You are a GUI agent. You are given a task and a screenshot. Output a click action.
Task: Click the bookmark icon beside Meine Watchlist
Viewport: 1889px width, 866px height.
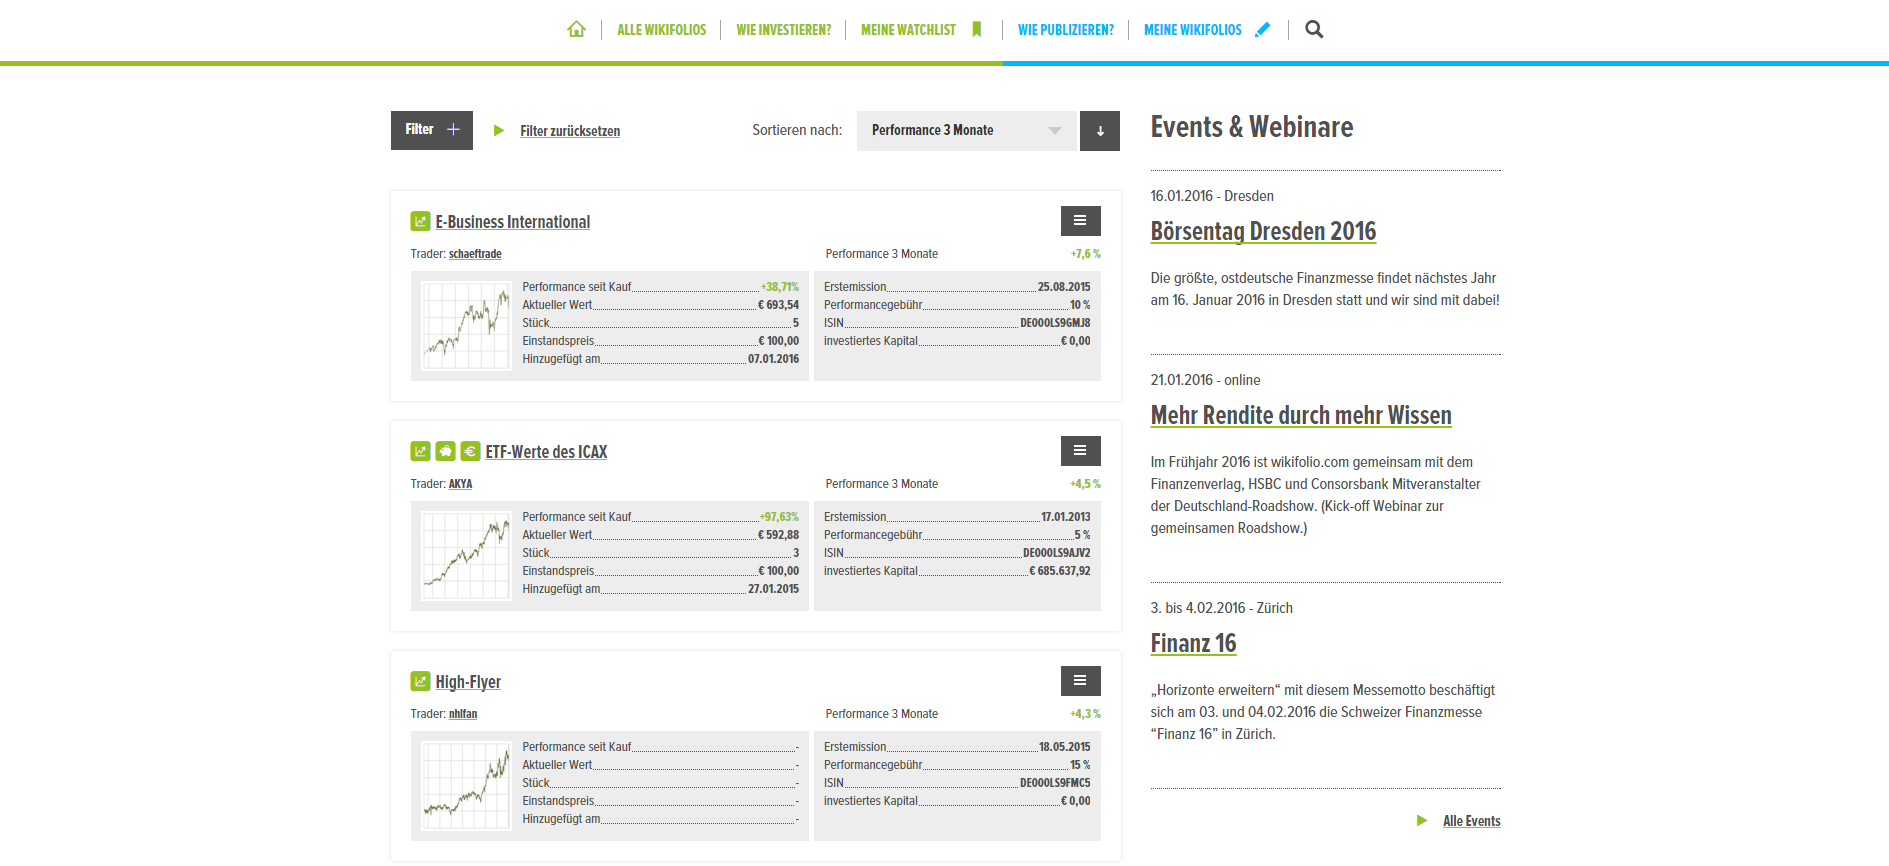pyautogui.click(x=977, y=29)
